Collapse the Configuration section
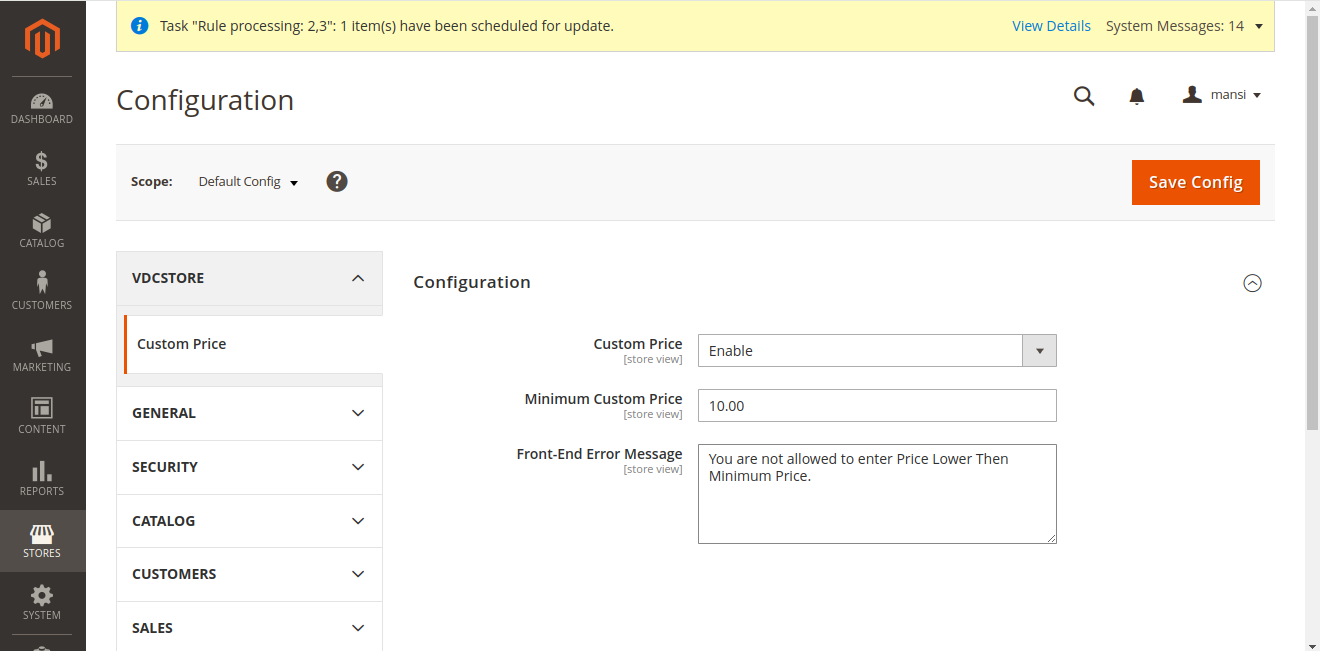Viewport: 1320px width, 651px height. (1252, 283)
